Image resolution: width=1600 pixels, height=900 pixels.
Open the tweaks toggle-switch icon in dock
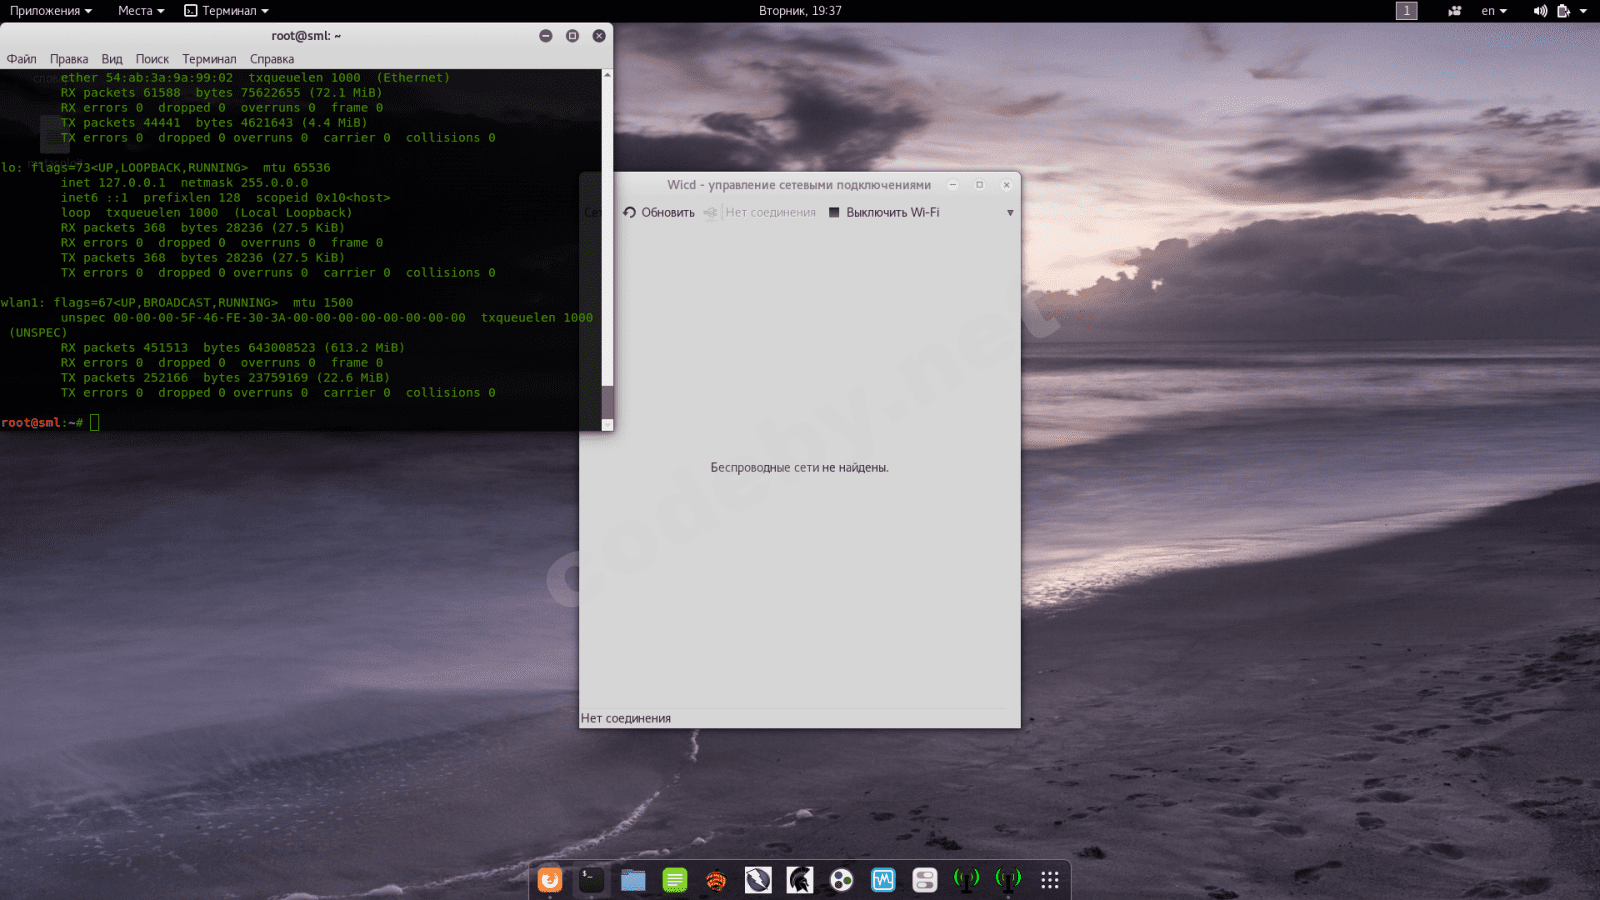[925, 879]
